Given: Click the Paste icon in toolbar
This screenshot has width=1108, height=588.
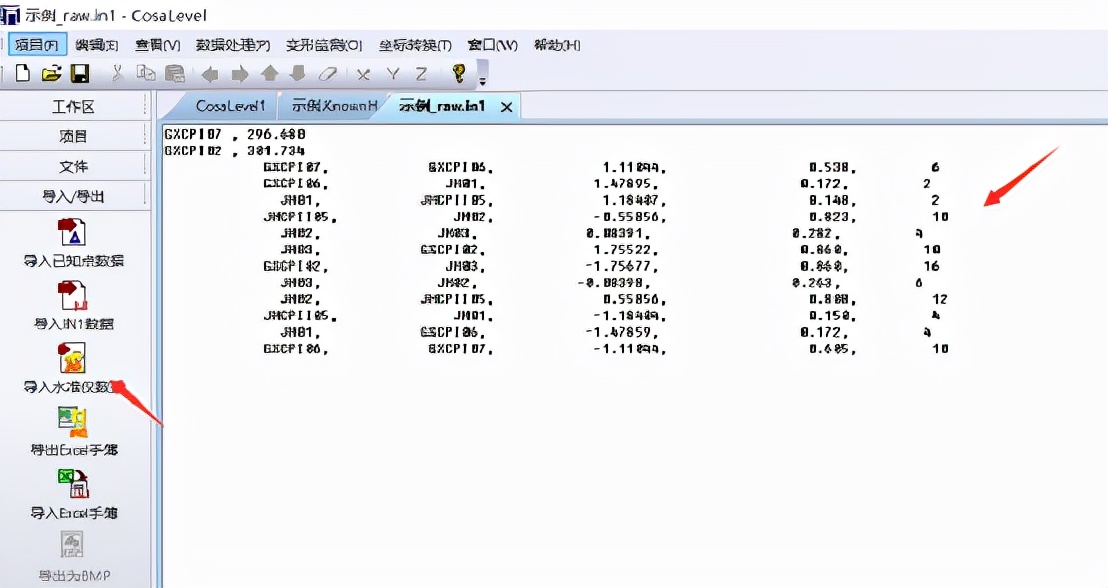Looking at the screenshot, I should (x=174, y=74).
